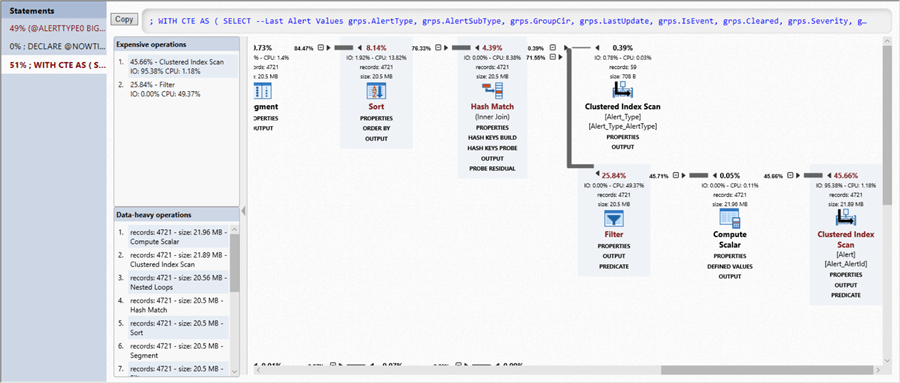Open Alert_Type Clustered Index Scan PROPERTIES

pyautogui.click(x=622, y=137)
